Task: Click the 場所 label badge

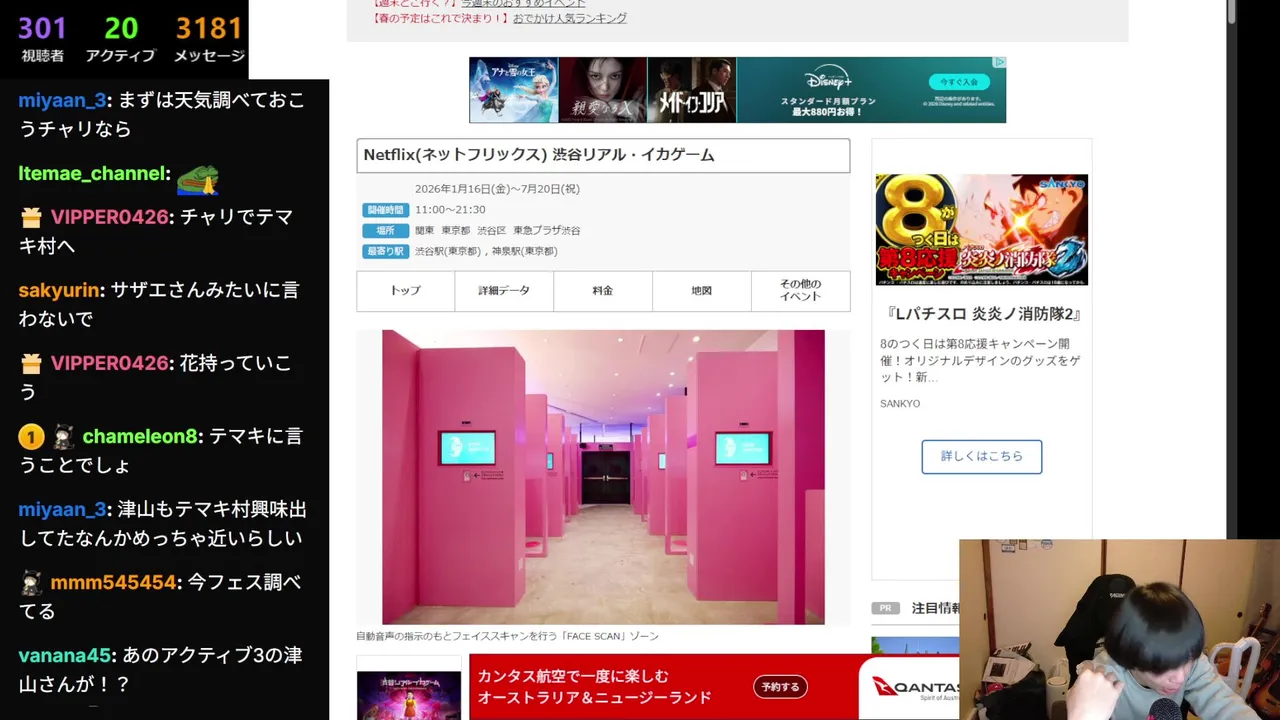Action: pos(385,231)
